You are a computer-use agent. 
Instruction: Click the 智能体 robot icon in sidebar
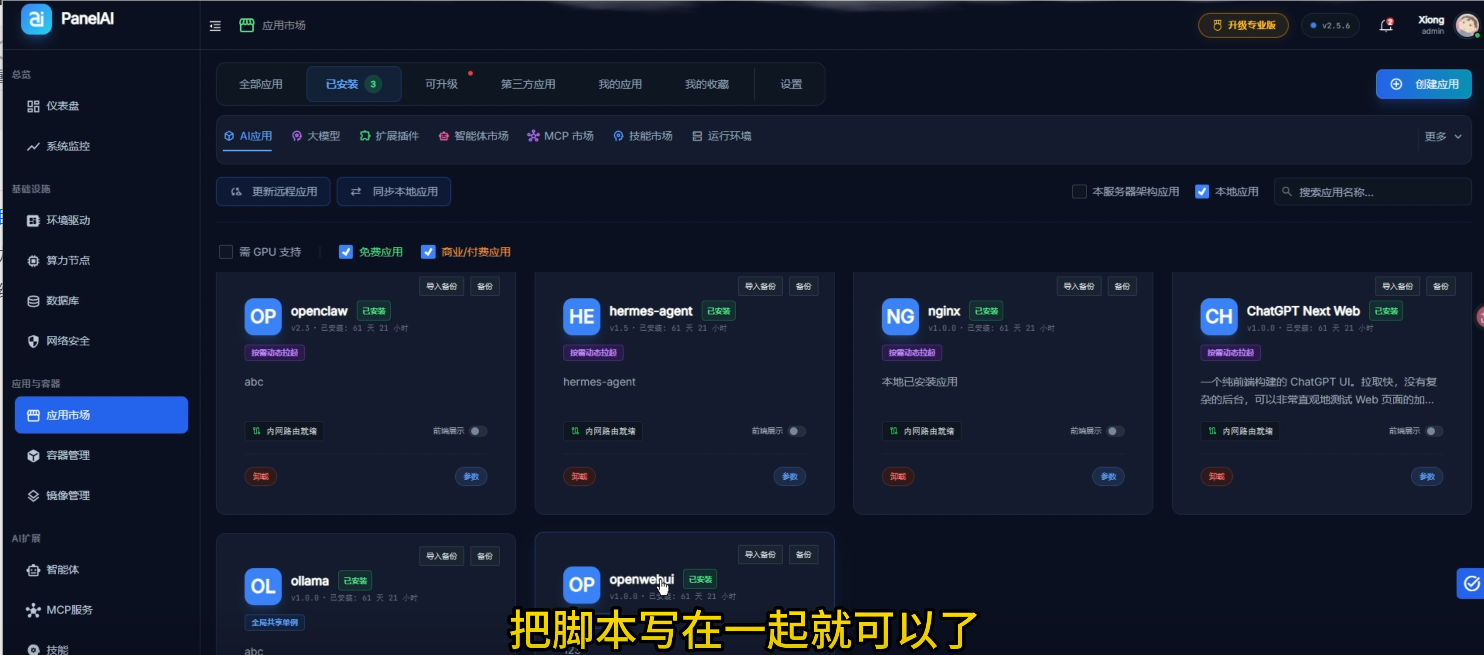tap(33, 569)
